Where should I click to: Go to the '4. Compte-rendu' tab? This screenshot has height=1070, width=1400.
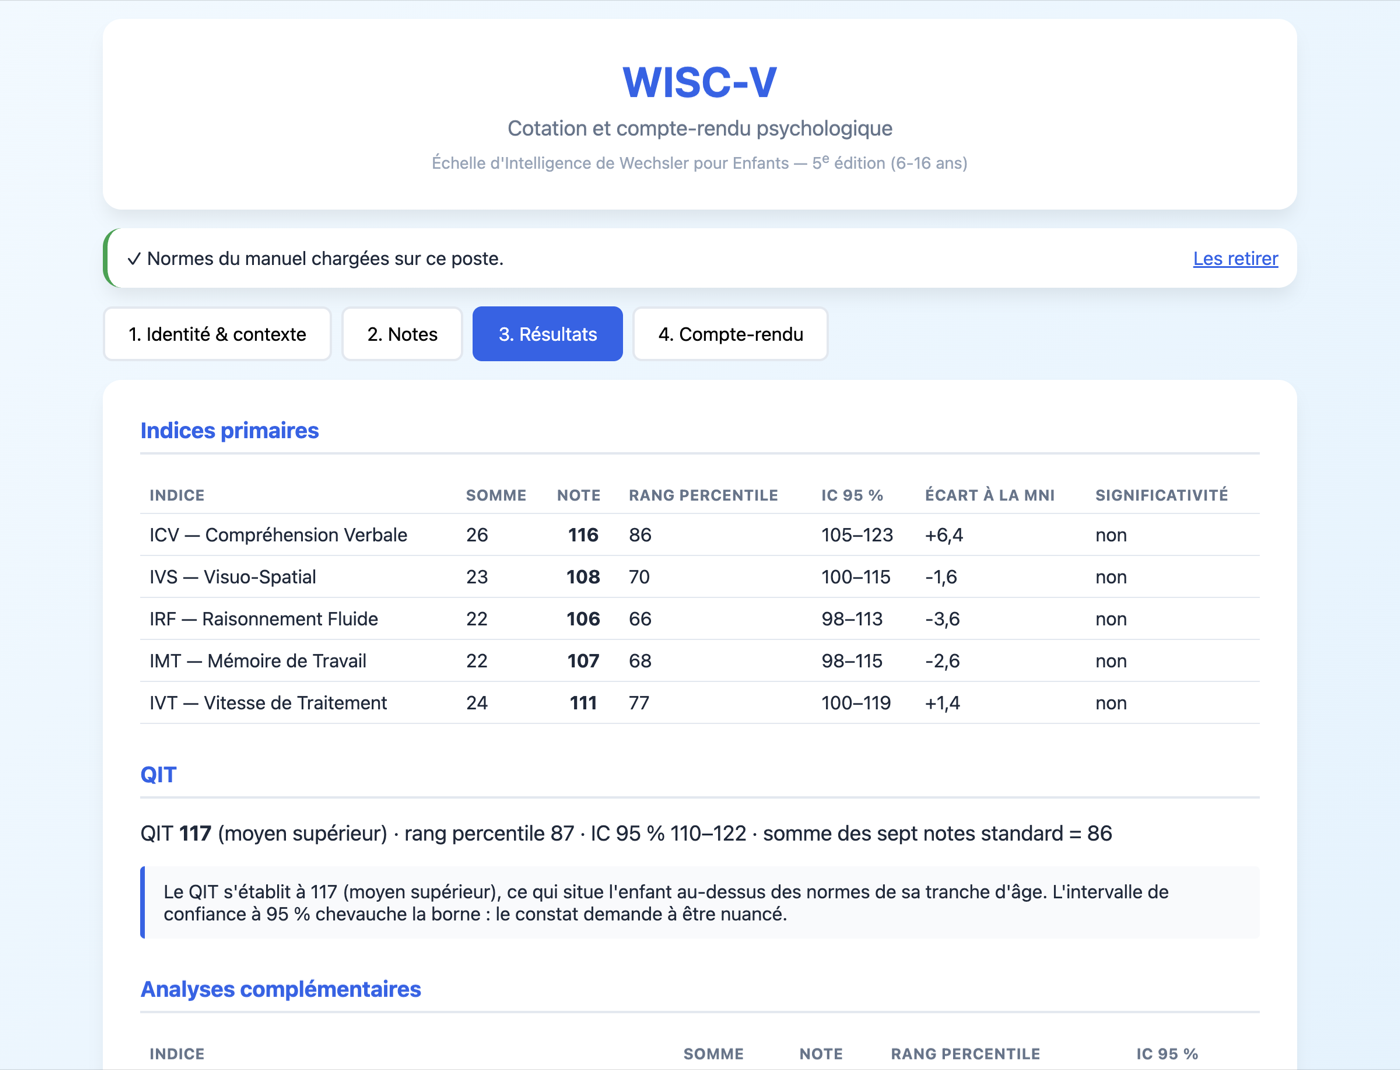point(731,334)
